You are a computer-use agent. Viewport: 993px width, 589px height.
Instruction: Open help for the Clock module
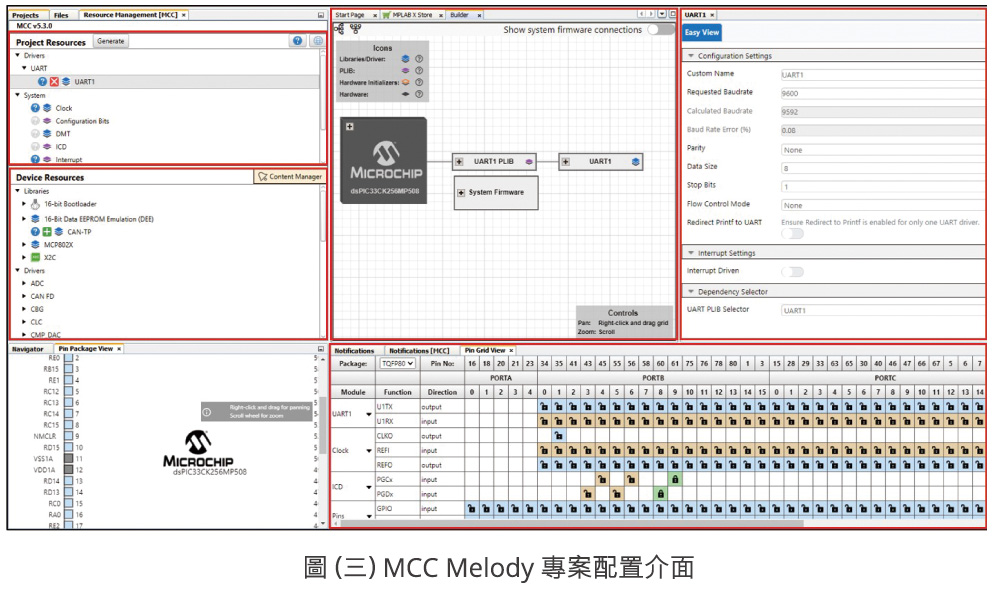coord(35,108)
